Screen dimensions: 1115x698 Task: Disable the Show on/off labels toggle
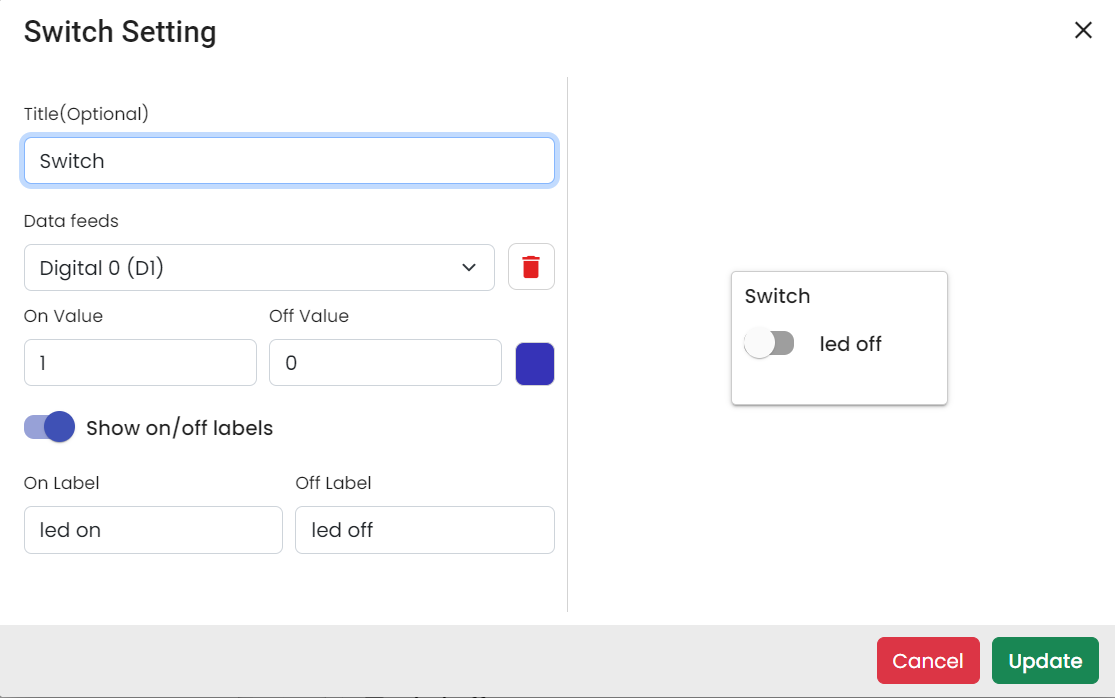point(50,428)
